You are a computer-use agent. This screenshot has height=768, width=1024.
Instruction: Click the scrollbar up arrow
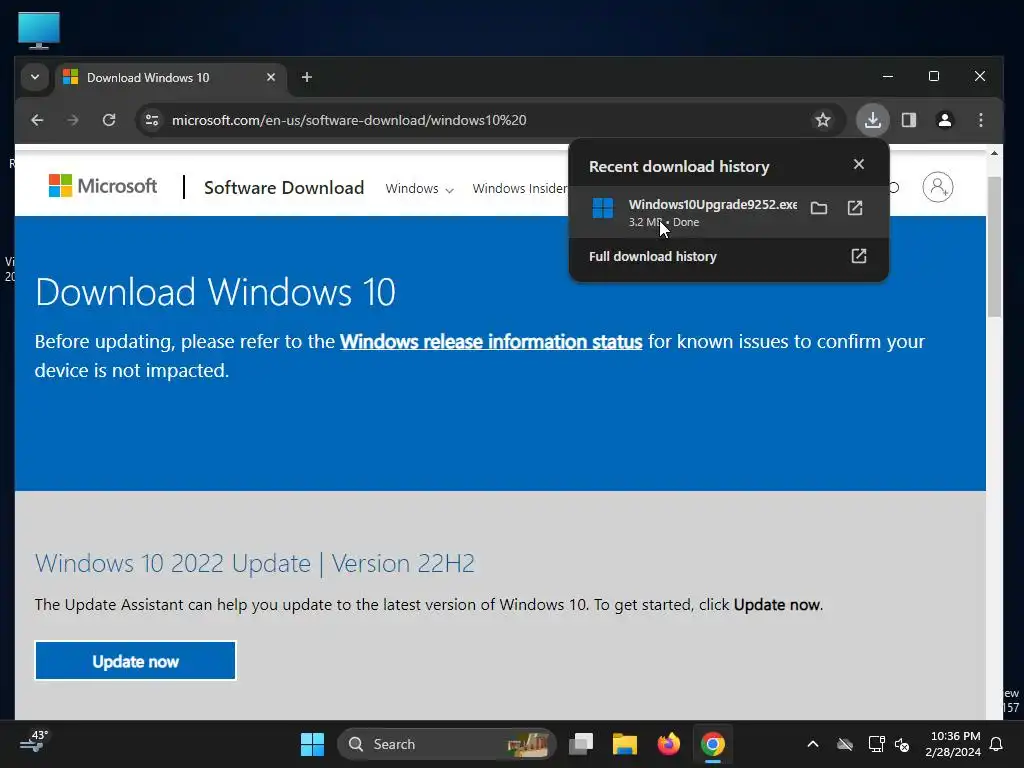(994, 153)
